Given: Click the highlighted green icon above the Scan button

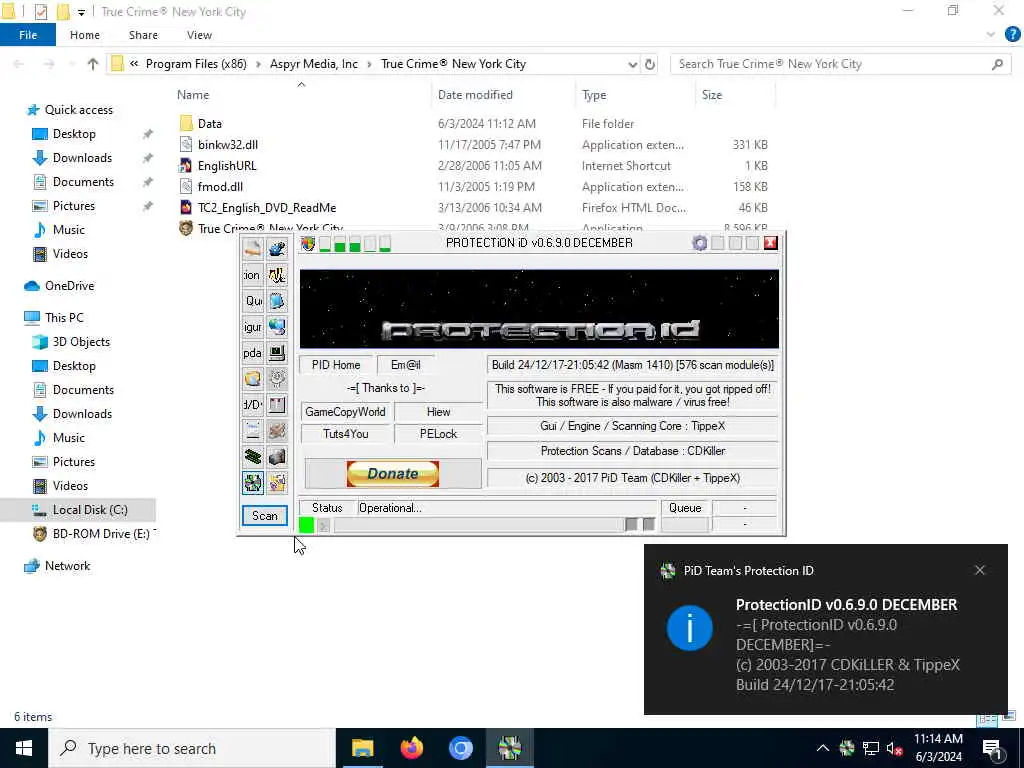Looking at the screenshot, I should (253, 483).
